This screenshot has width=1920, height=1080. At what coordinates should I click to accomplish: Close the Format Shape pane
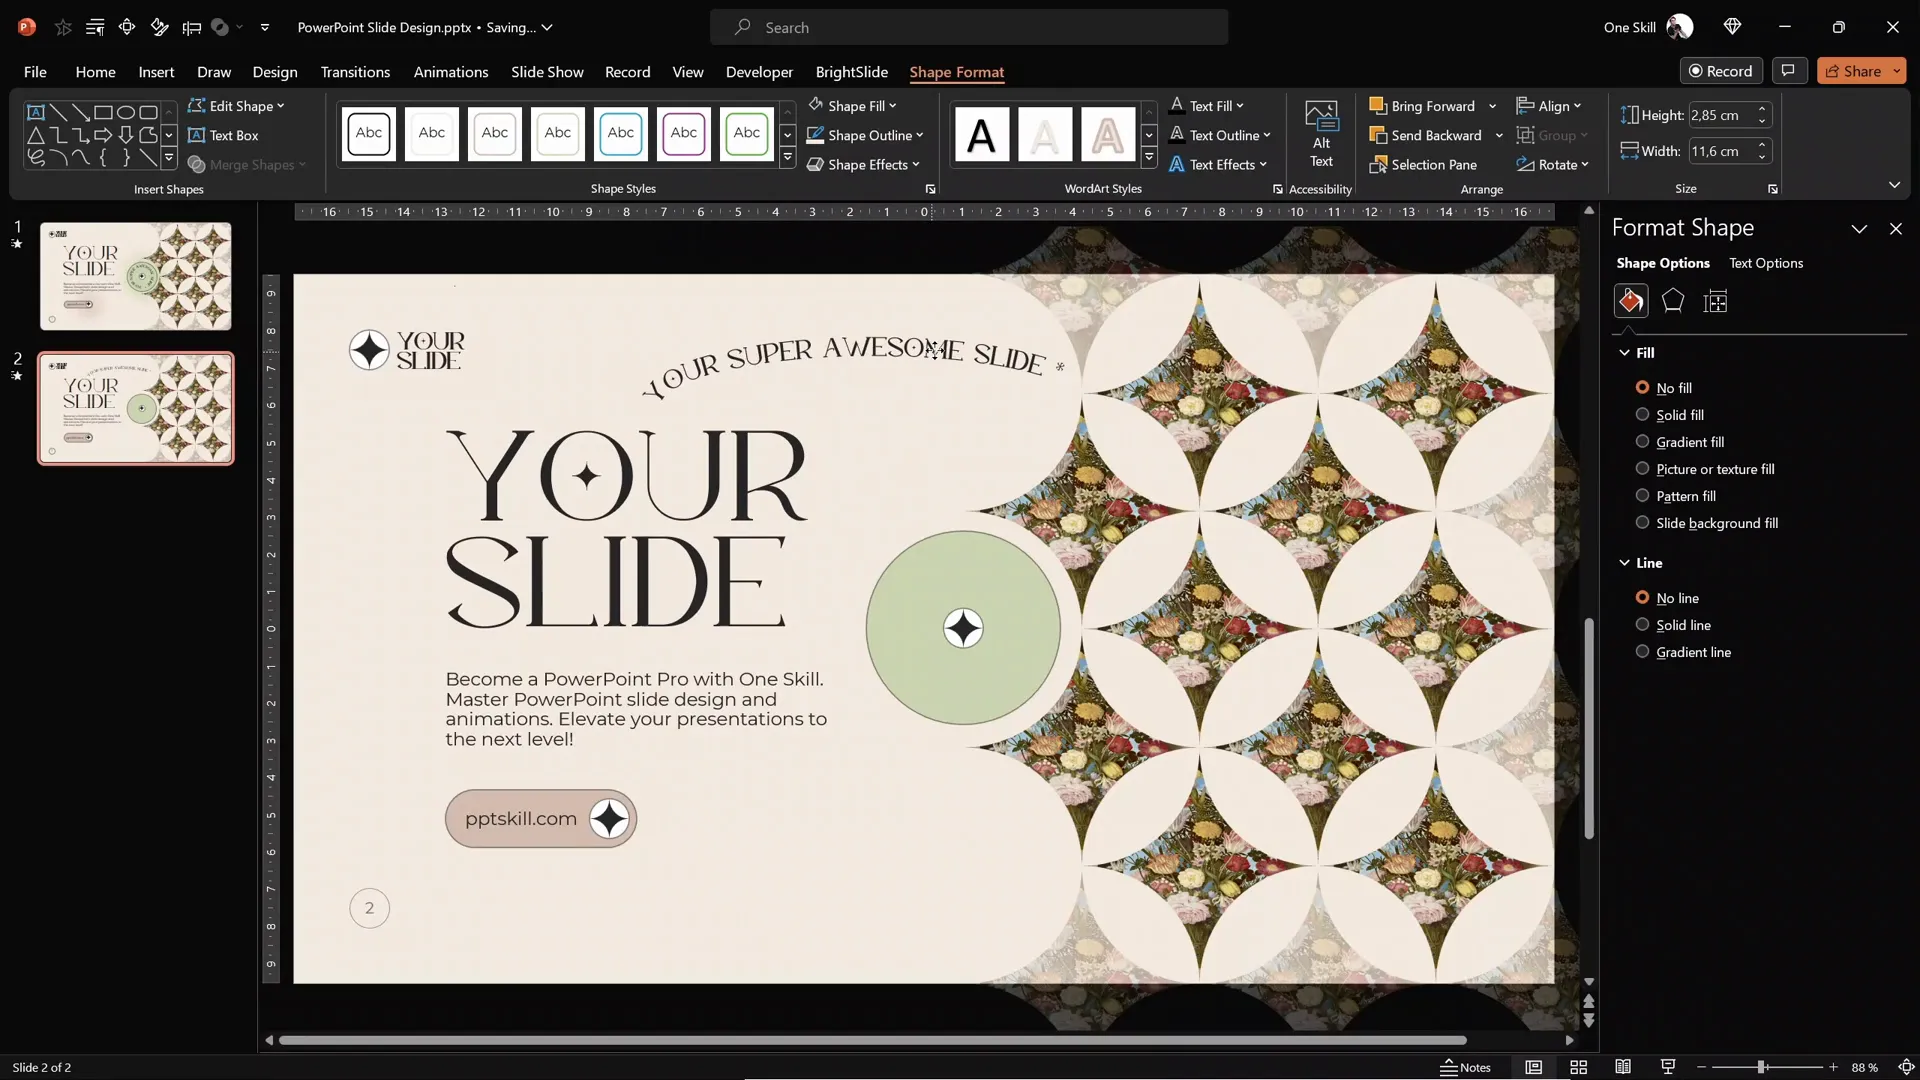(x=1895, y=229)
